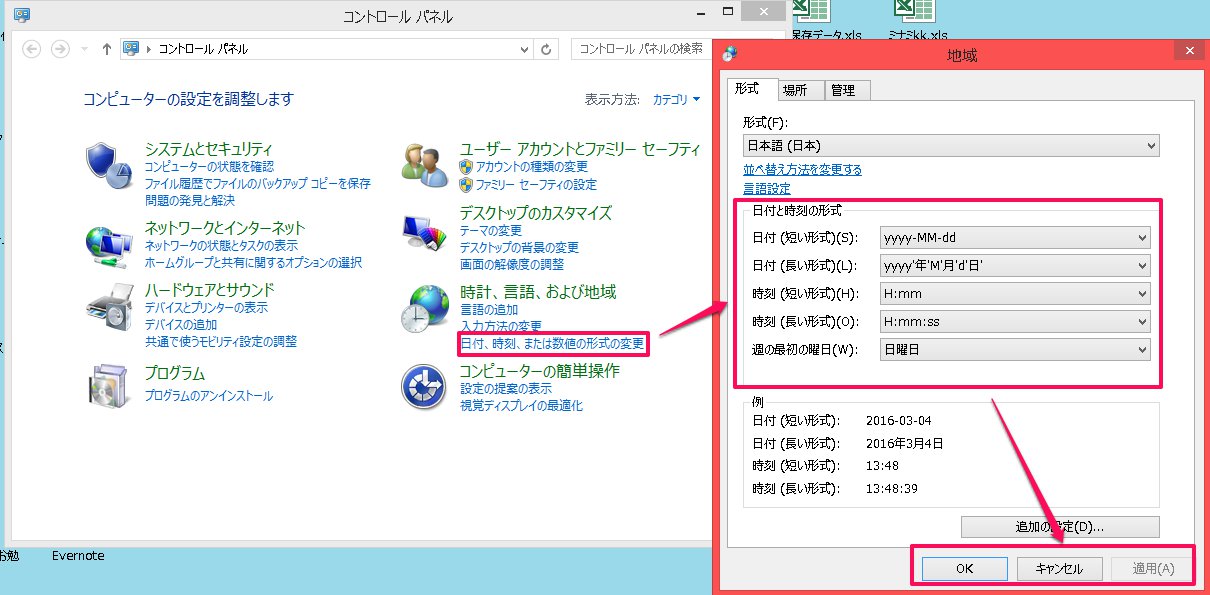Viewport: 1210px width, 595px height.
Task: Open the ハードウェアとサウンド heading
Action: pos(209,289)
